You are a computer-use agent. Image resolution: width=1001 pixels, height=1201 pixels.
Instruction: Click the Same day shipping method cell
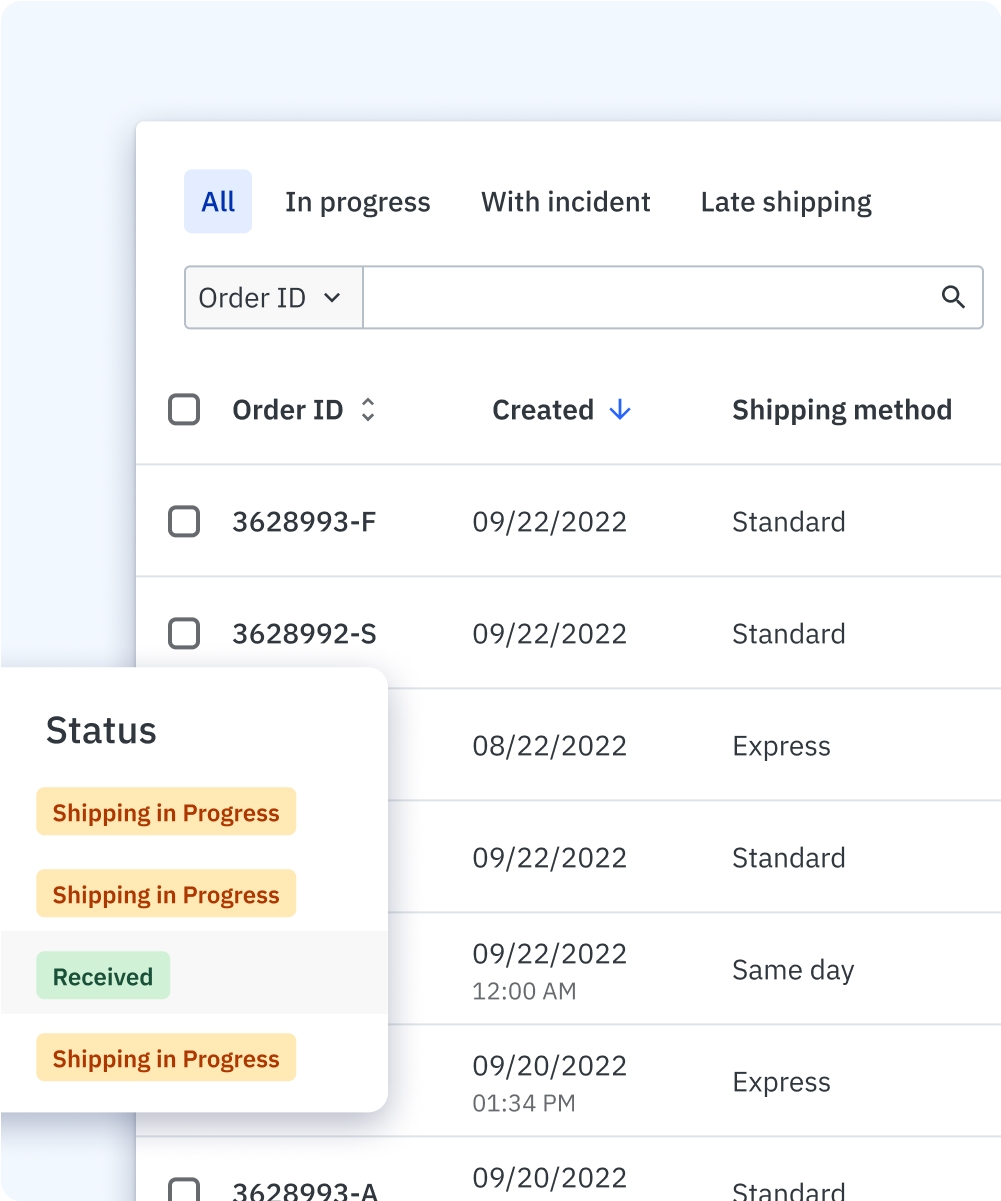point(793,970)
